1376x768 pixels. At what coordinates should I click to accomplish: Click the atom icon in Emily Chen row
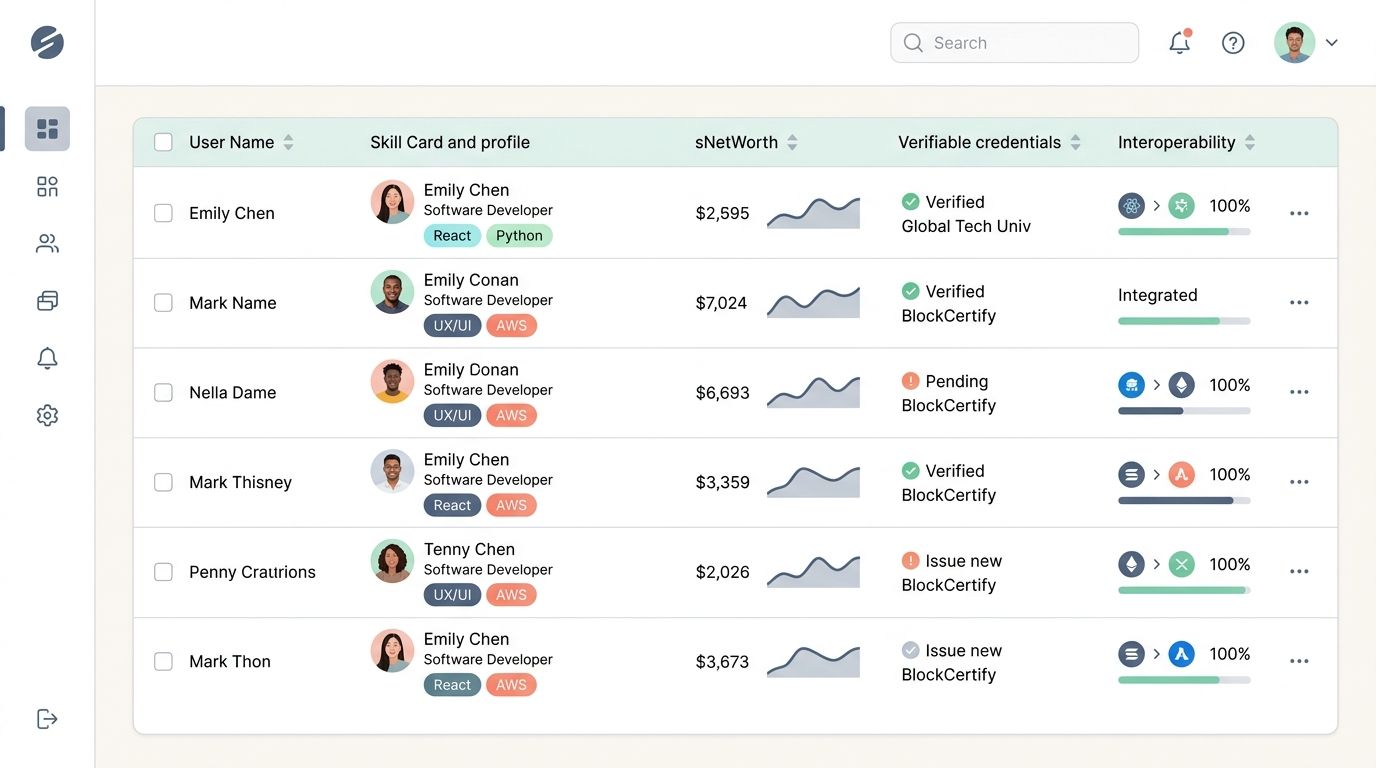tap(1131, 206)
